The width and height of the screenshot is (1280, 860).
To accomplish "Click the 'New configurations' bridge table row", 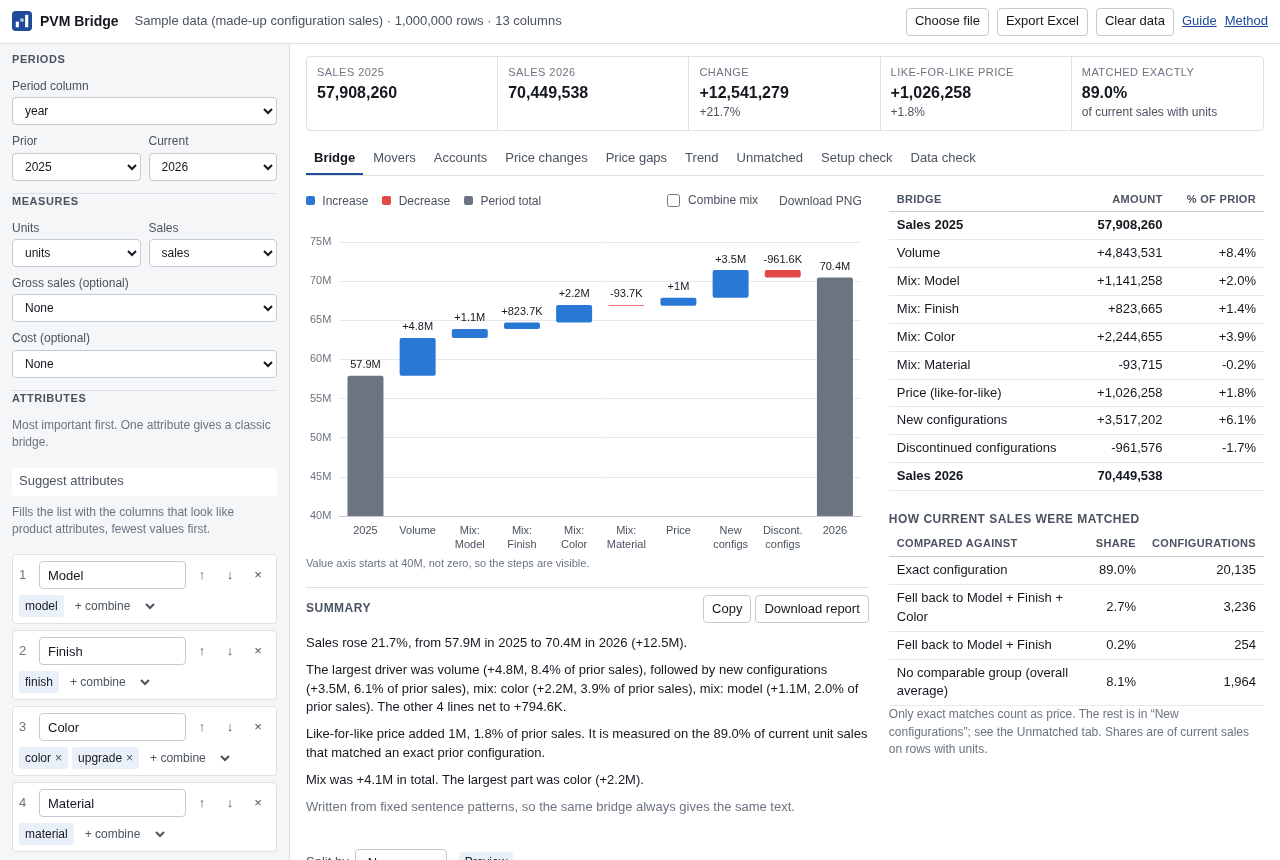I will pos(1076,420).
